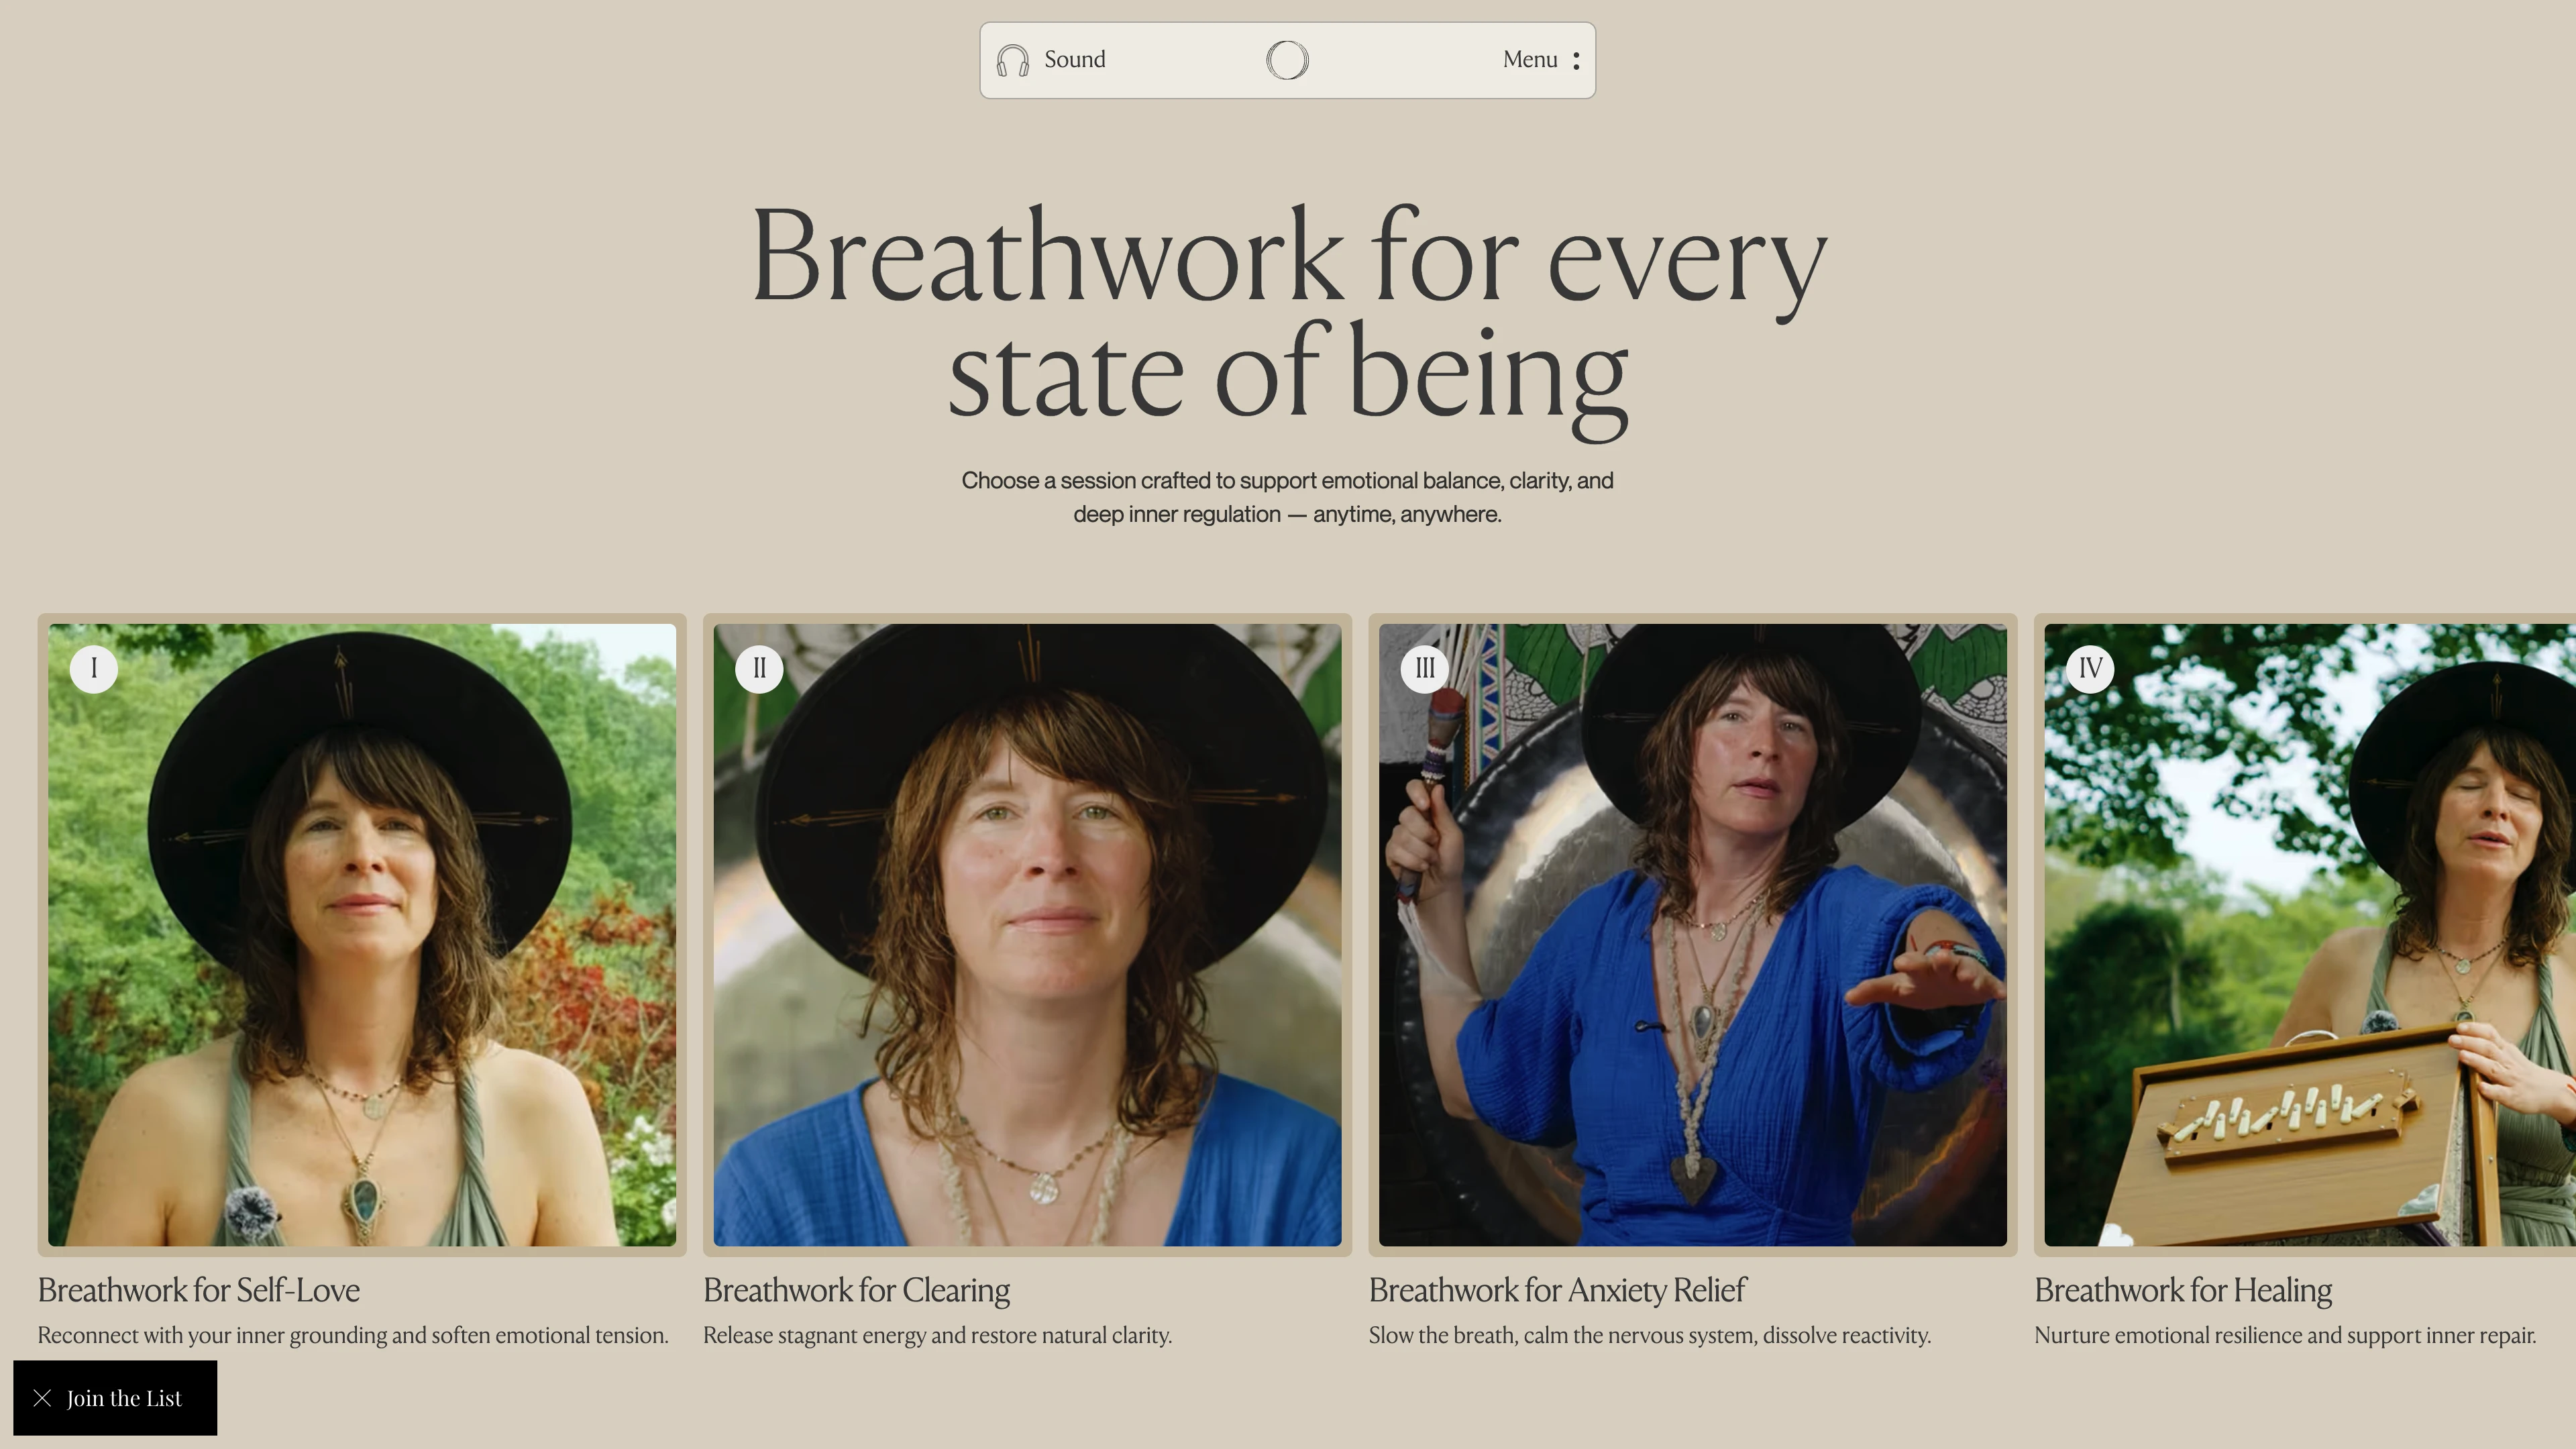The height and width of the screenshot is (1449, 2576).
Task: Expand the two-dot menu icon
Action: (1576, 60)
